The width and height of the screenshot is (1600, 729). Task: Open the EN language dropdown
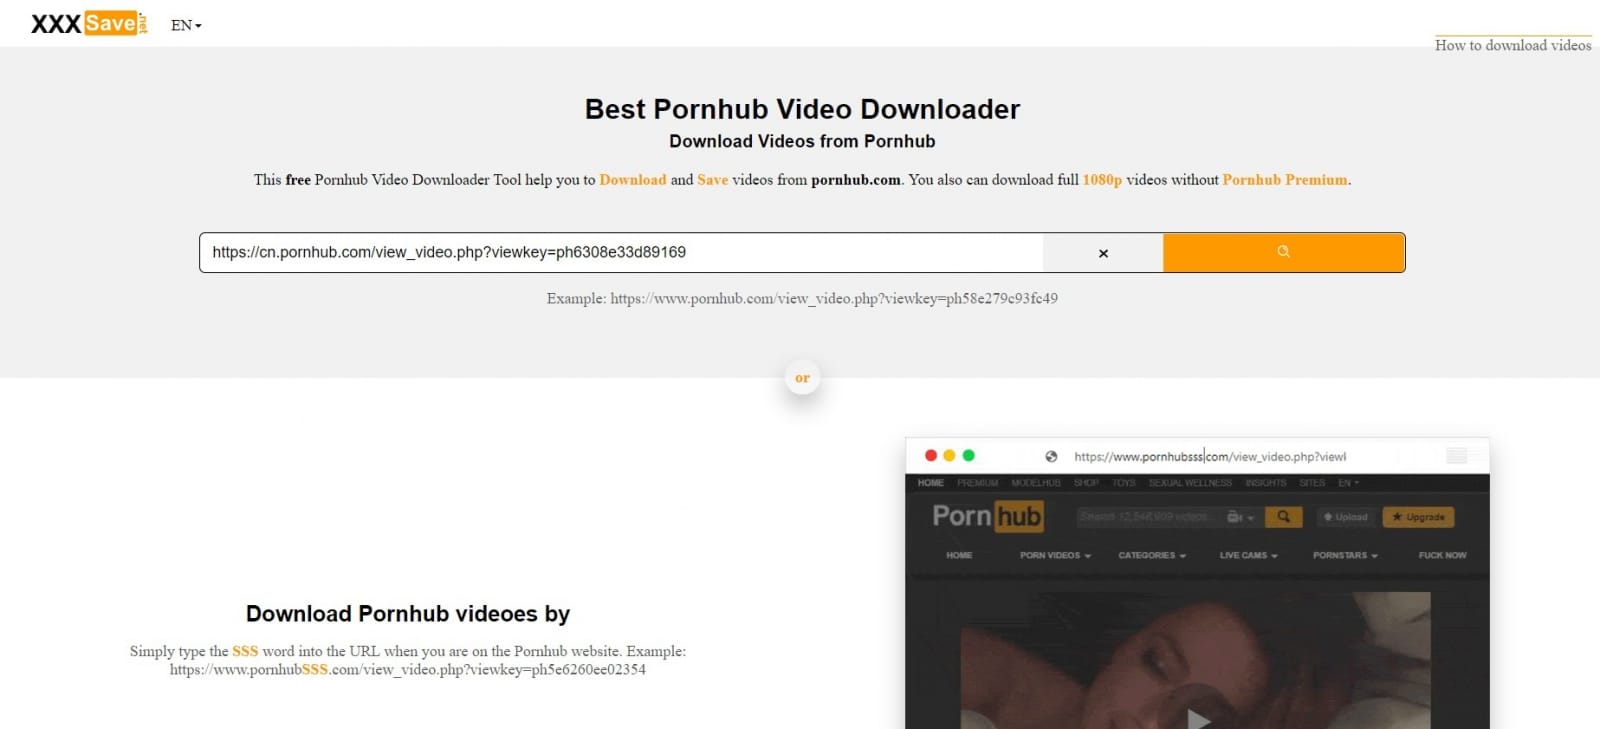[186, 25]
